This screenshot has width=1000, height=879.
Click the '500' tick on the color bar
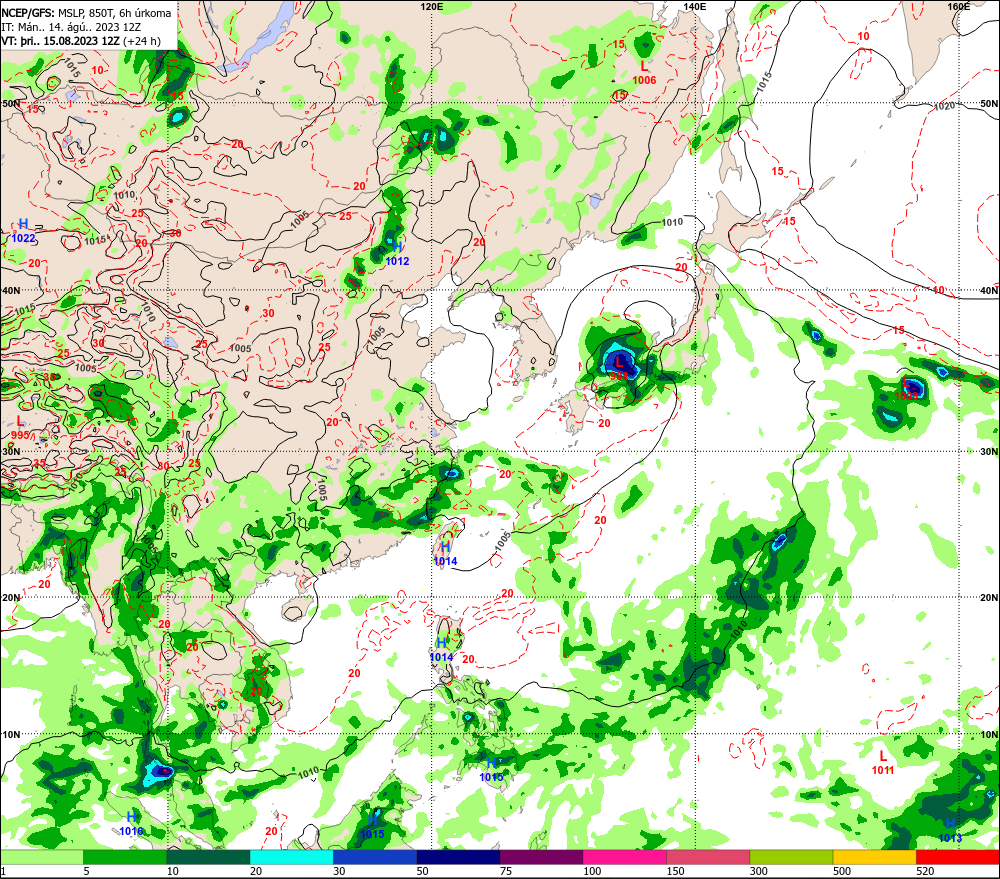pyautogui.click(x=842, y=871)
